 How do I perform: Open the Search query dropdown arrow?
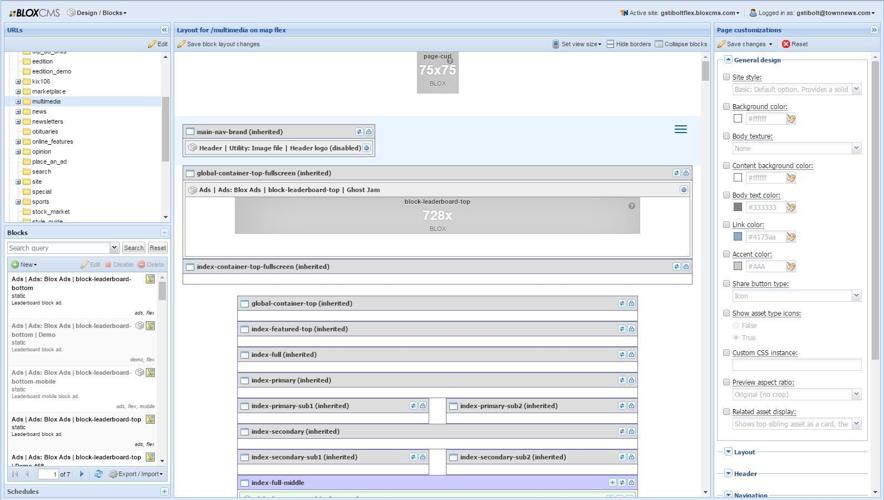pyautogui.click(x=114, y=248)
